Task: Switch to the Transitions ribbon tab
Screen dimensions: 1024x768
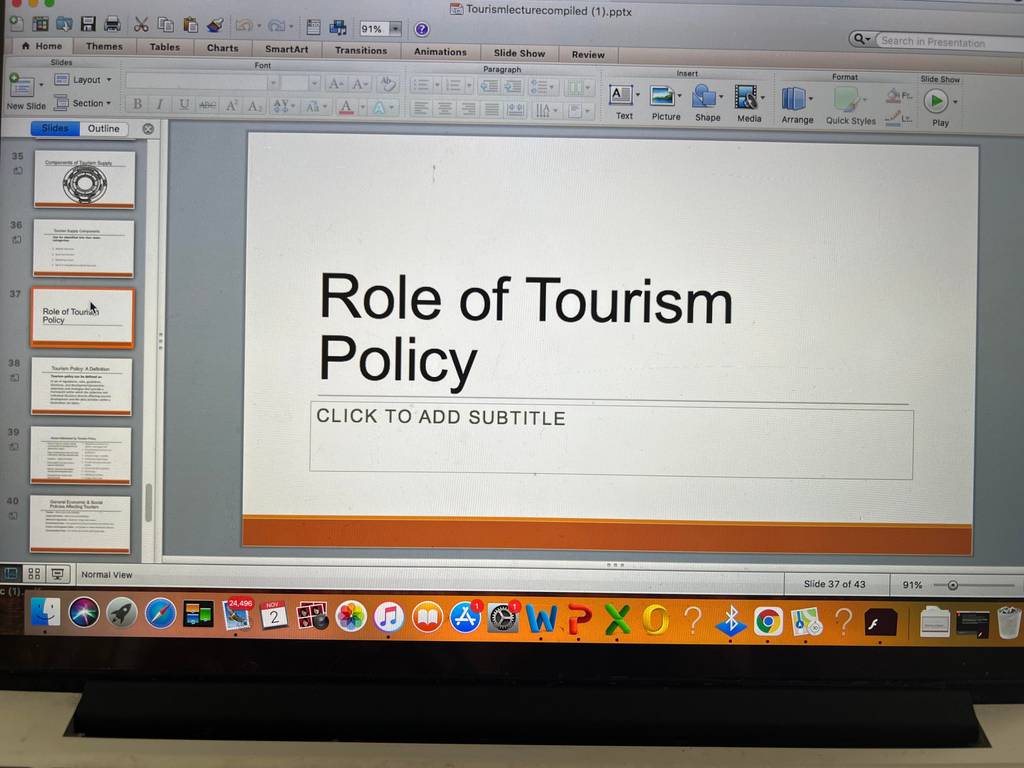Action: click(360, 50)
